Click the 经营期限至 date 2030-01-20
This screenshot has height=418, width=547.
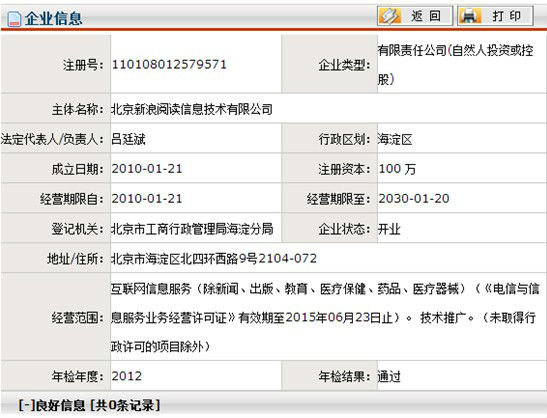(414, 199)
